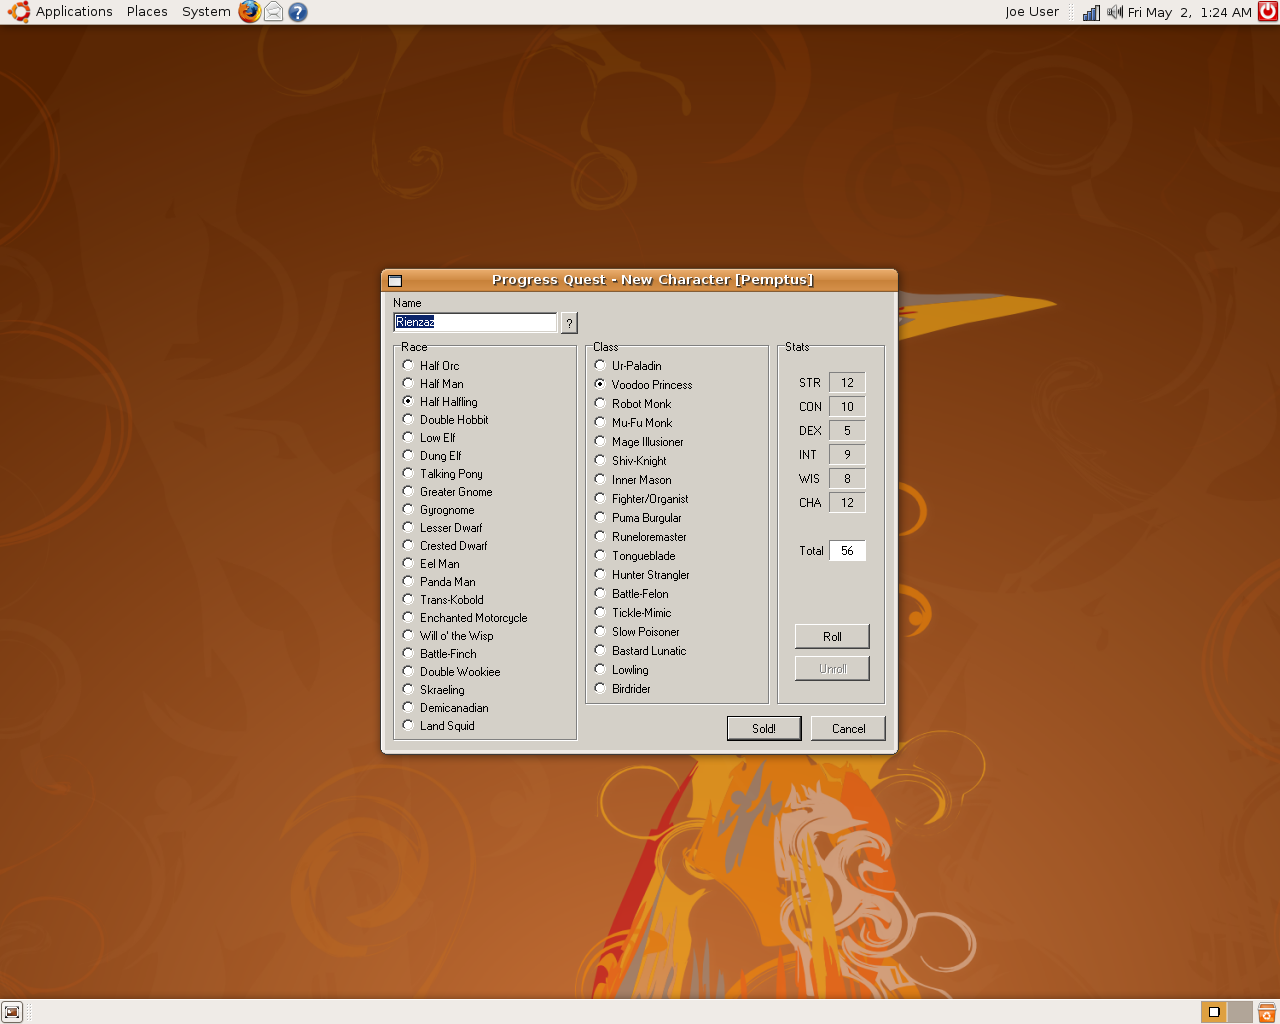Open the mail client launcher icon

(x=273, y=12)
